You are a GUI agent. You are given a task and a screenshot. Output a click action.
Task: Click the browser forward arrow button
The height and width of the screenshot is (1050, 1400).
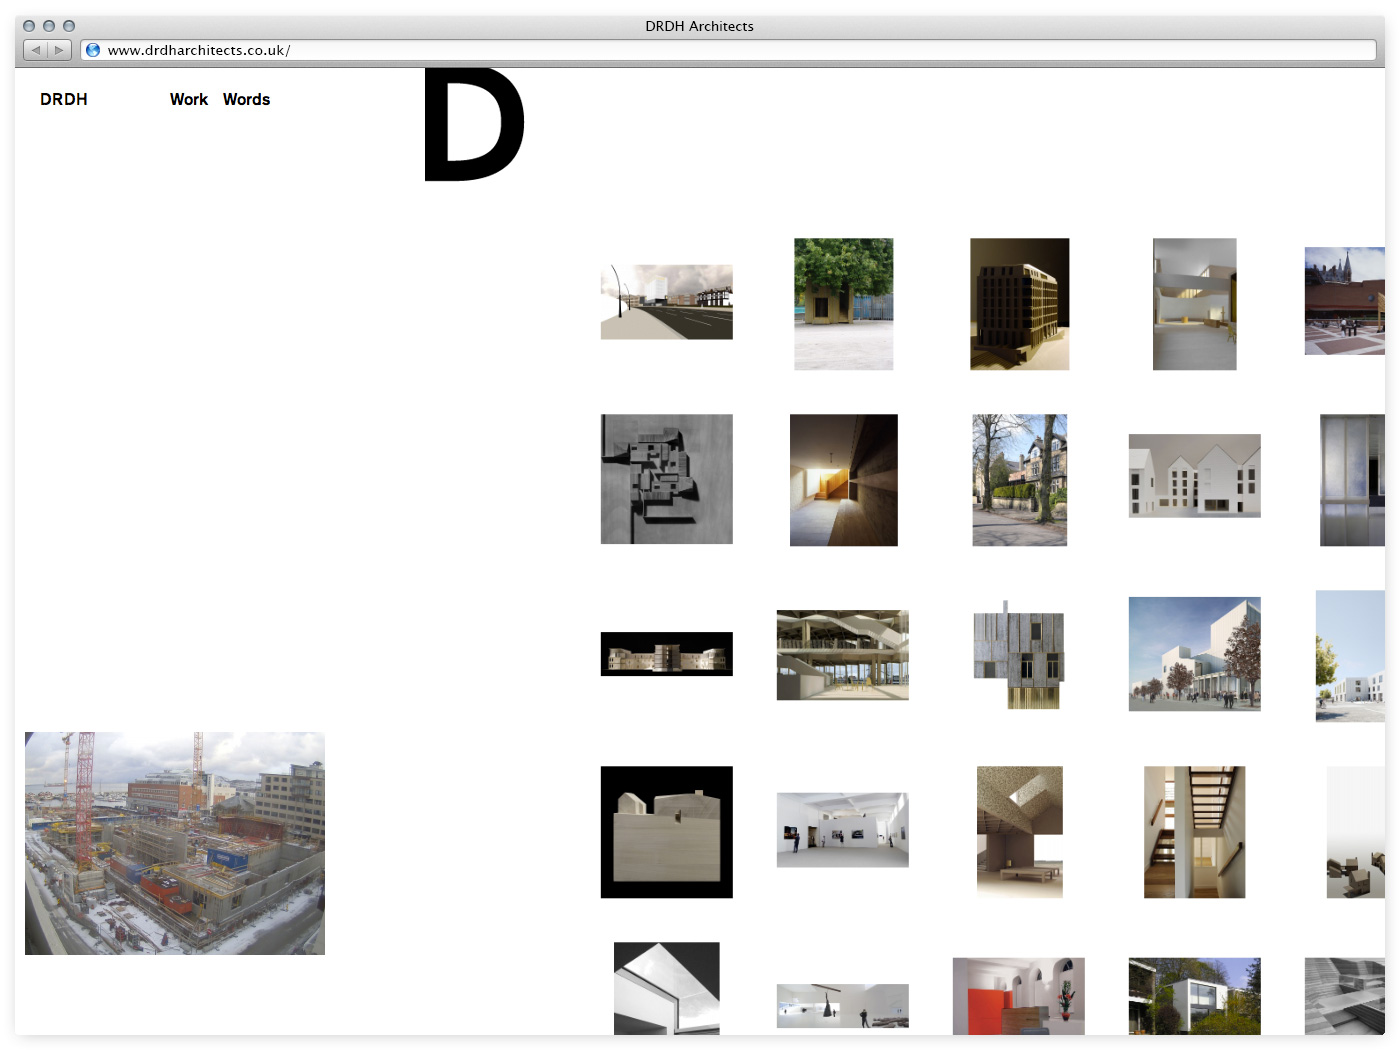pyautogui.click(x=59, y=50)
